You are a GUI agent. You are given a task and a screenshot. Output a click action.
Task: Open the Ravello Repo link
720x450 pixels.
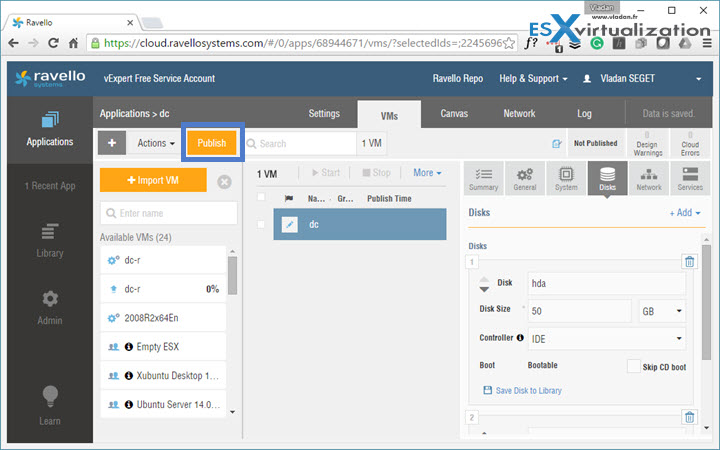click(457, 79)
